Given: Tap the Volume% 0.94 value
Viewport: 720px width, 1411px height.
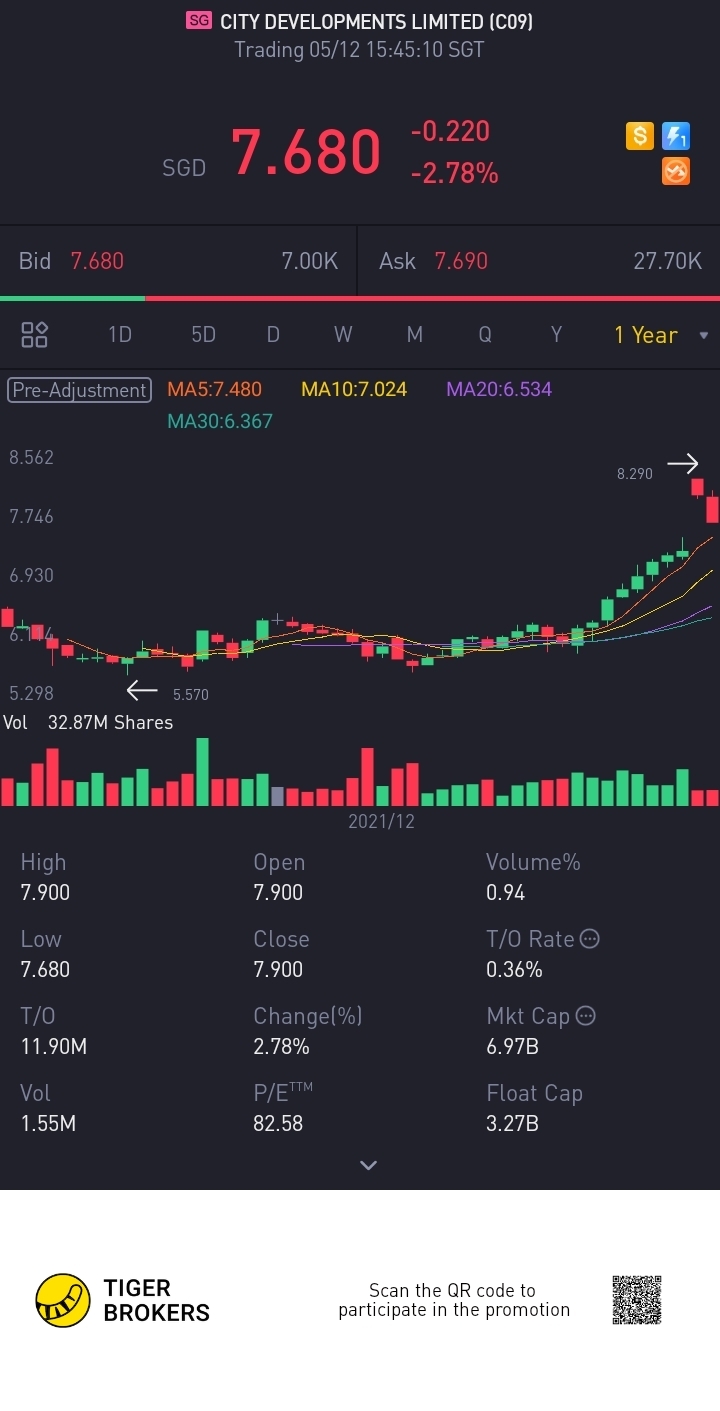Looking at the screenshot, I should pos(505,892).
